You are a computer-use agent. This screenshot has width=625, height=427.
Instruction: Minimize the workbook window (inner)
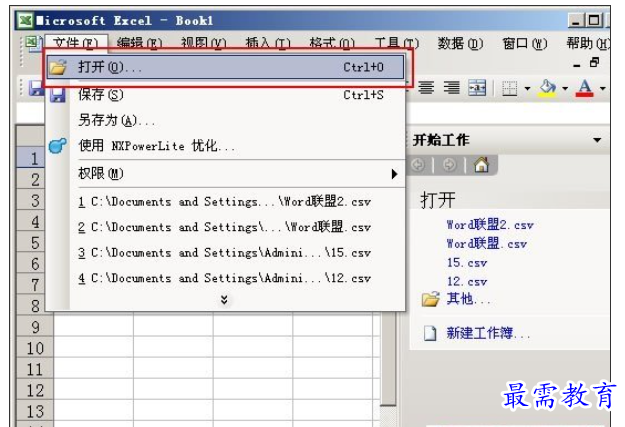pyautogui.click(x=577, y=64)
